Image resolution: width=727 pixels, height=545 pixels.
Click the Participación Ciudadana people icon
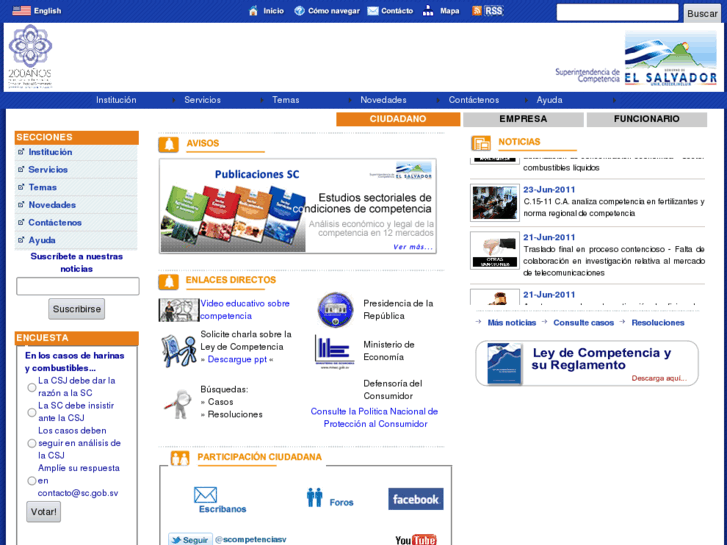[x=180, y=458]
